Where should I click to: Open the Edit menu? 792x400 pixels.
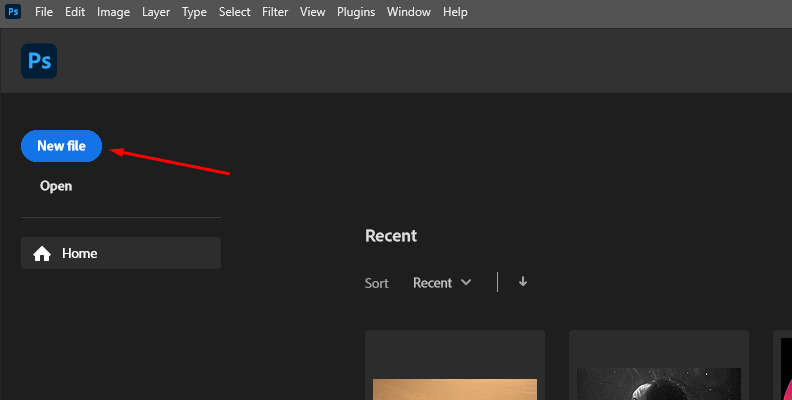(x=75, y=12)
